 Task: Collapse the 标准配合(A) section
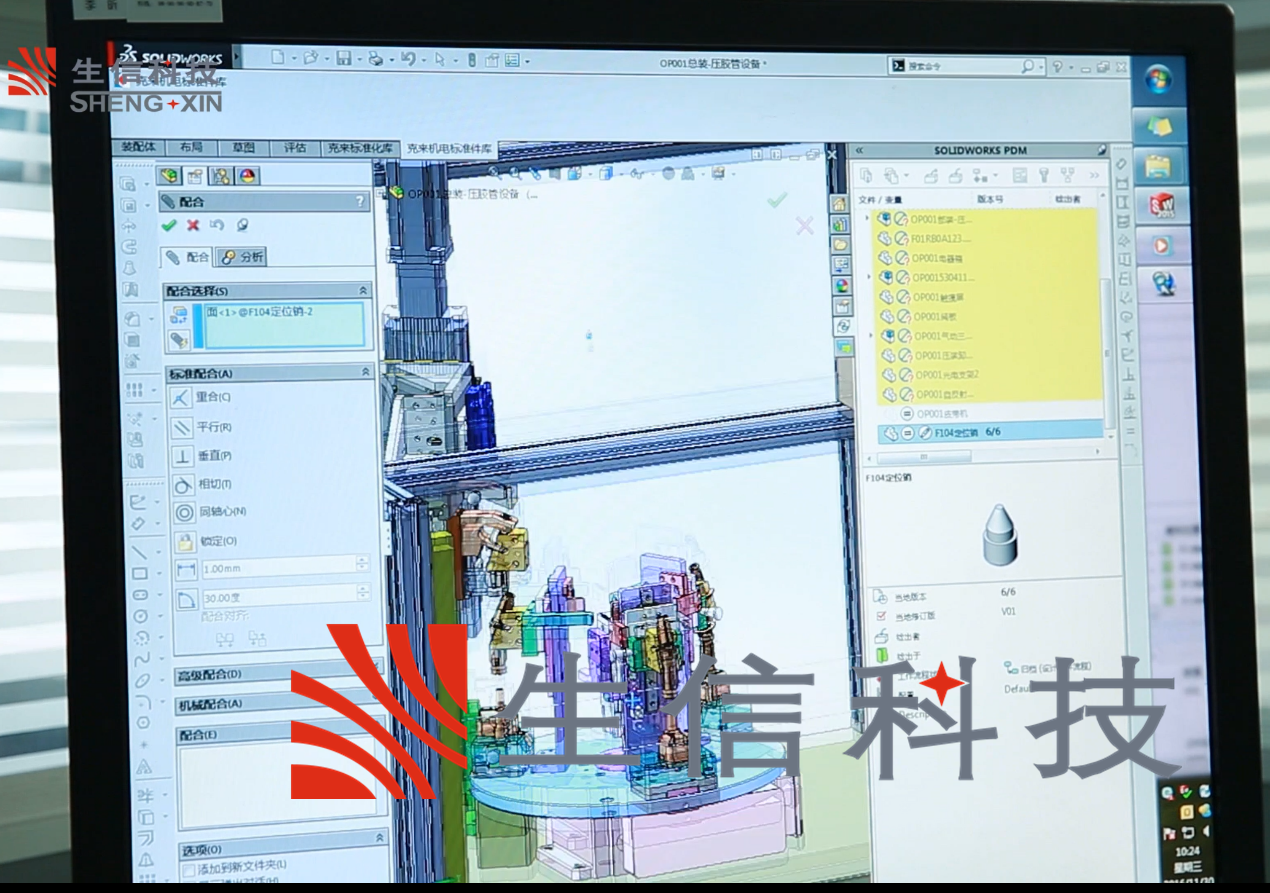point(365,372)
